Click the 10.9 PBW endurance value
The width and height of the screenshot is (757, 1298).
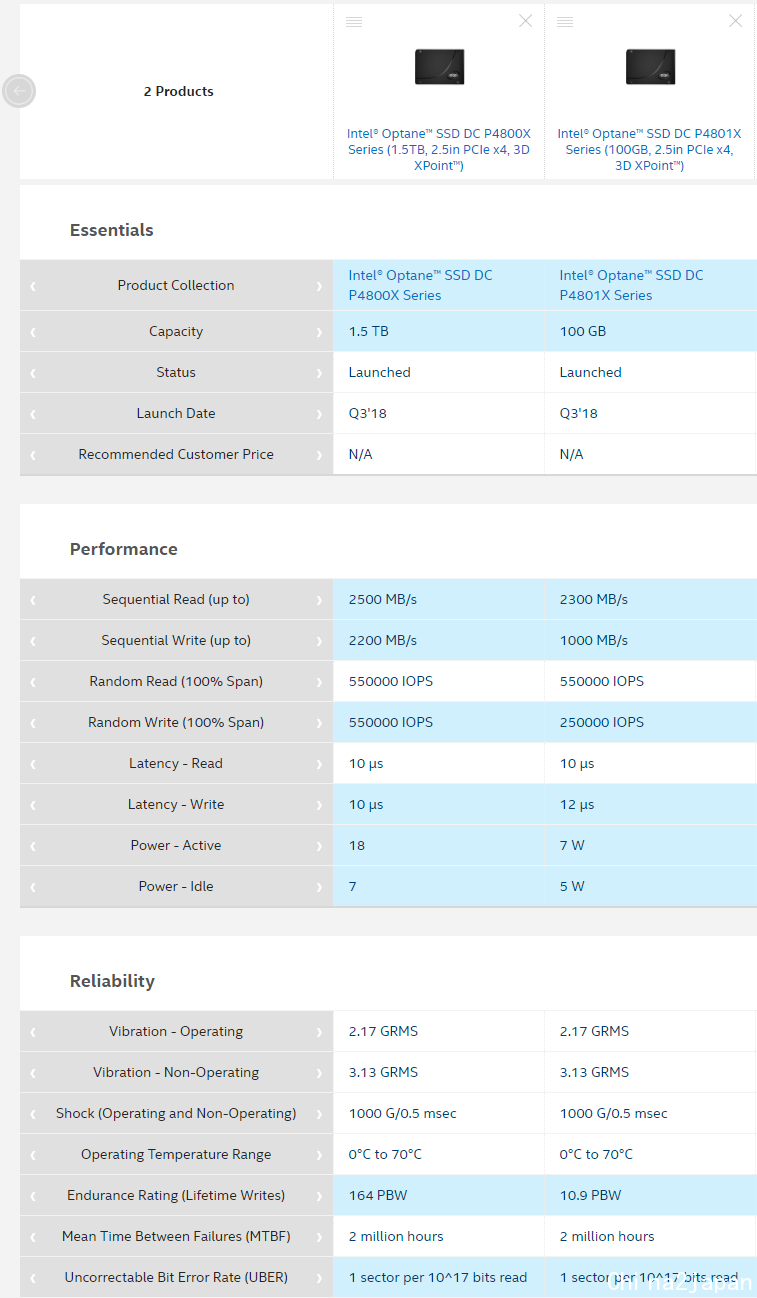click(x=590, y=1195)
